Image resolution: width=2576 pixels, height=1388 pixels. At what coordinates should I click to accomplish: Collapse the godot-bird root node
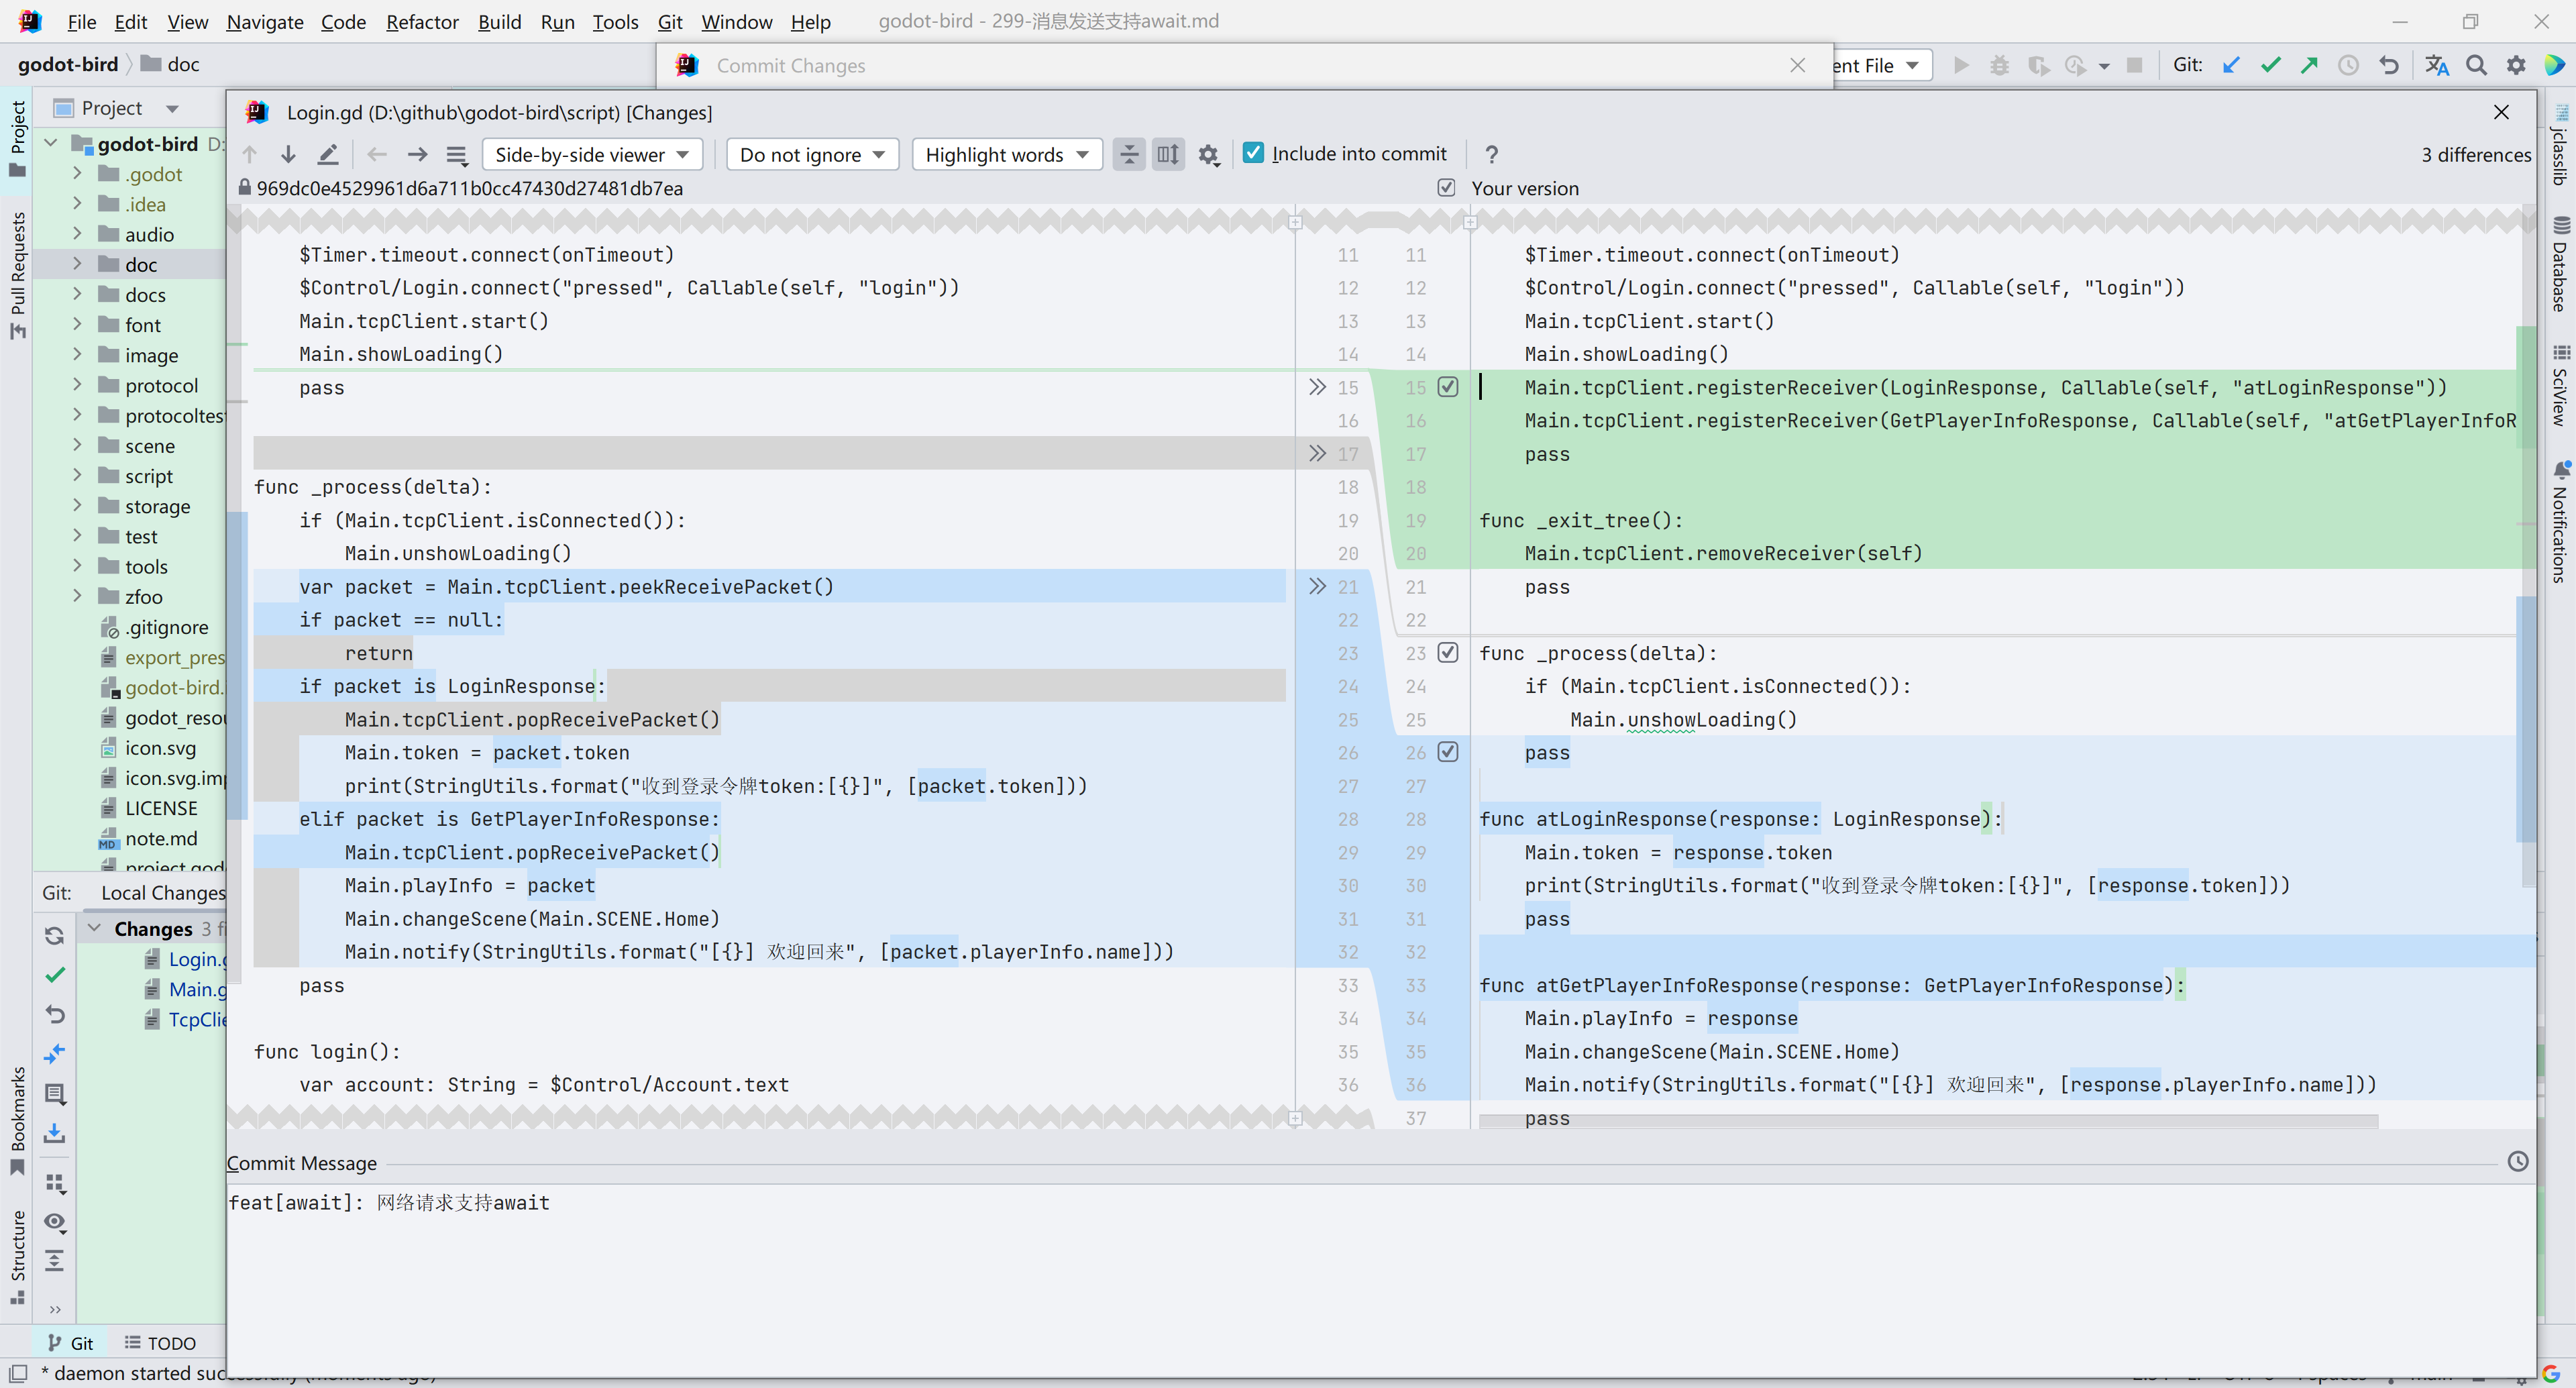coord(51,143)
